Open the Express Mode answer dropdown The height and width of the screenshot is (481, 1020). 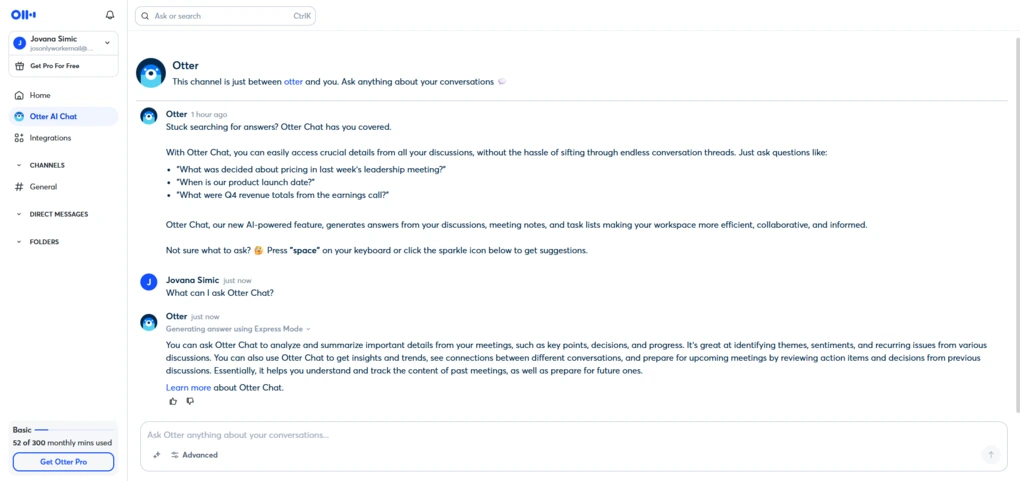(308, 329)
